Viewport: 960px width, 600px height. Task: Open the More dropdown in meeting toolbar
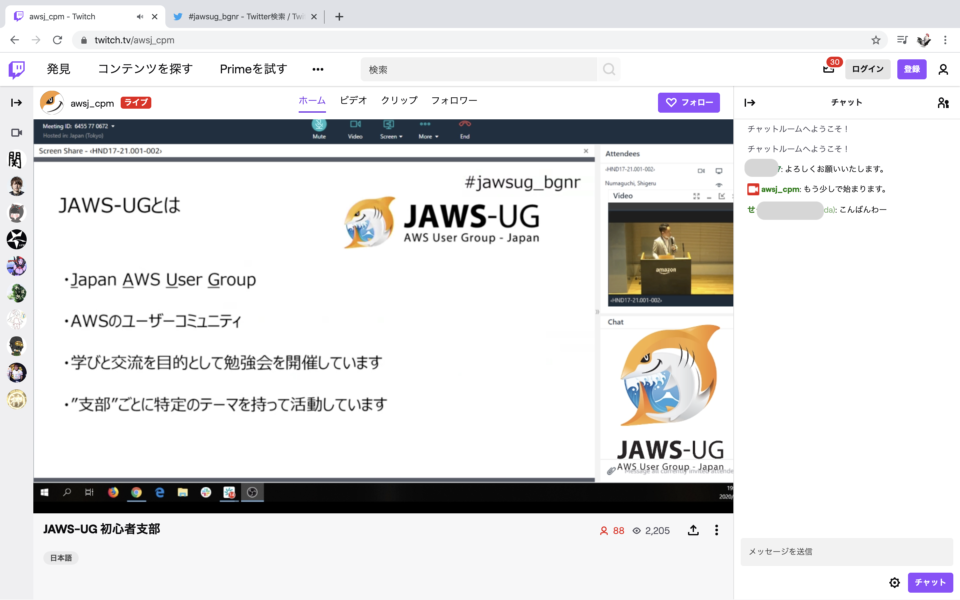coord(428,129)
